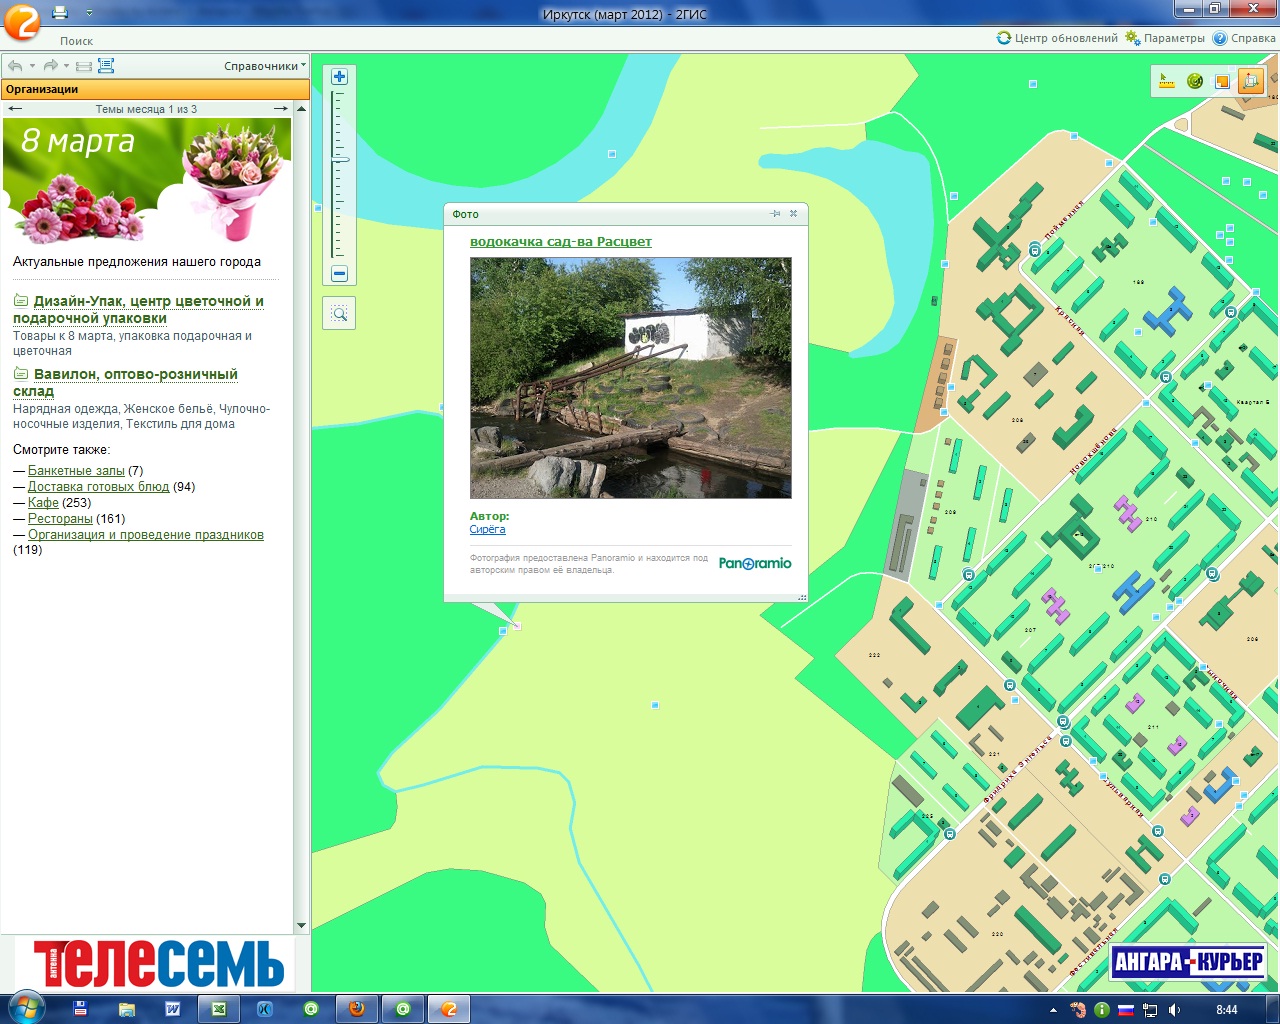This screenshot has width=1280, height=1024.
Task: Pin the Фото popup window
Action: pos(775,214)
